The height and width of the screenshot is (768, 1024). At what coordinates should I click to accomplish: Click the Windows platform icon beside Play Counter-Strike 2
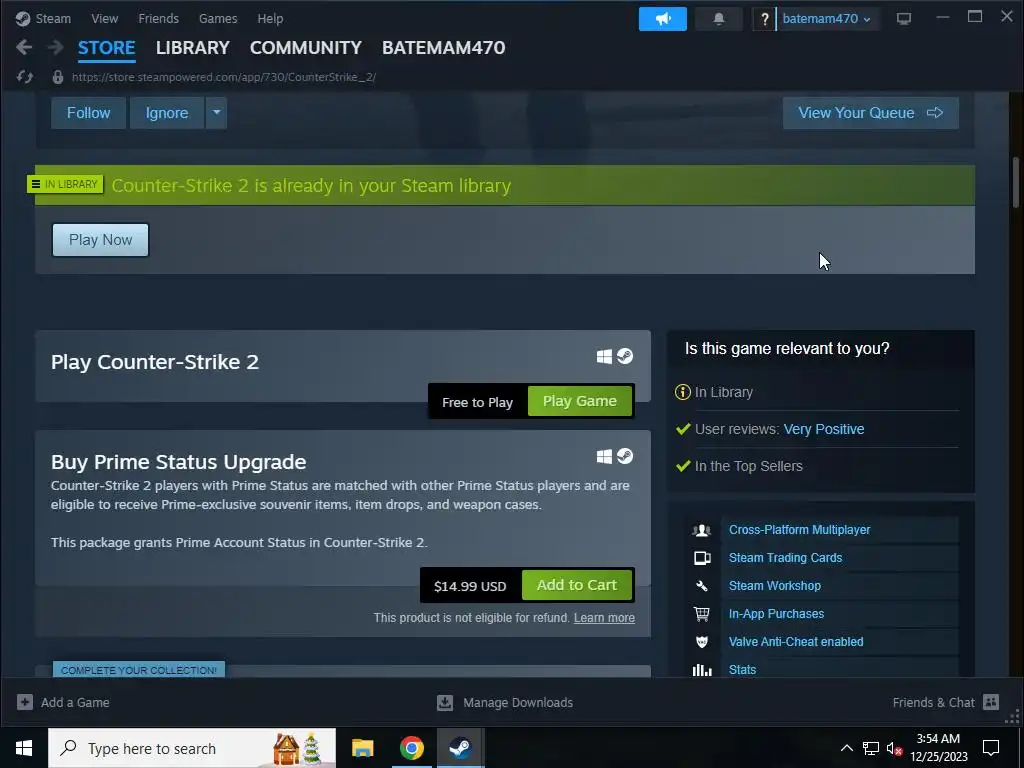[604, 356]
